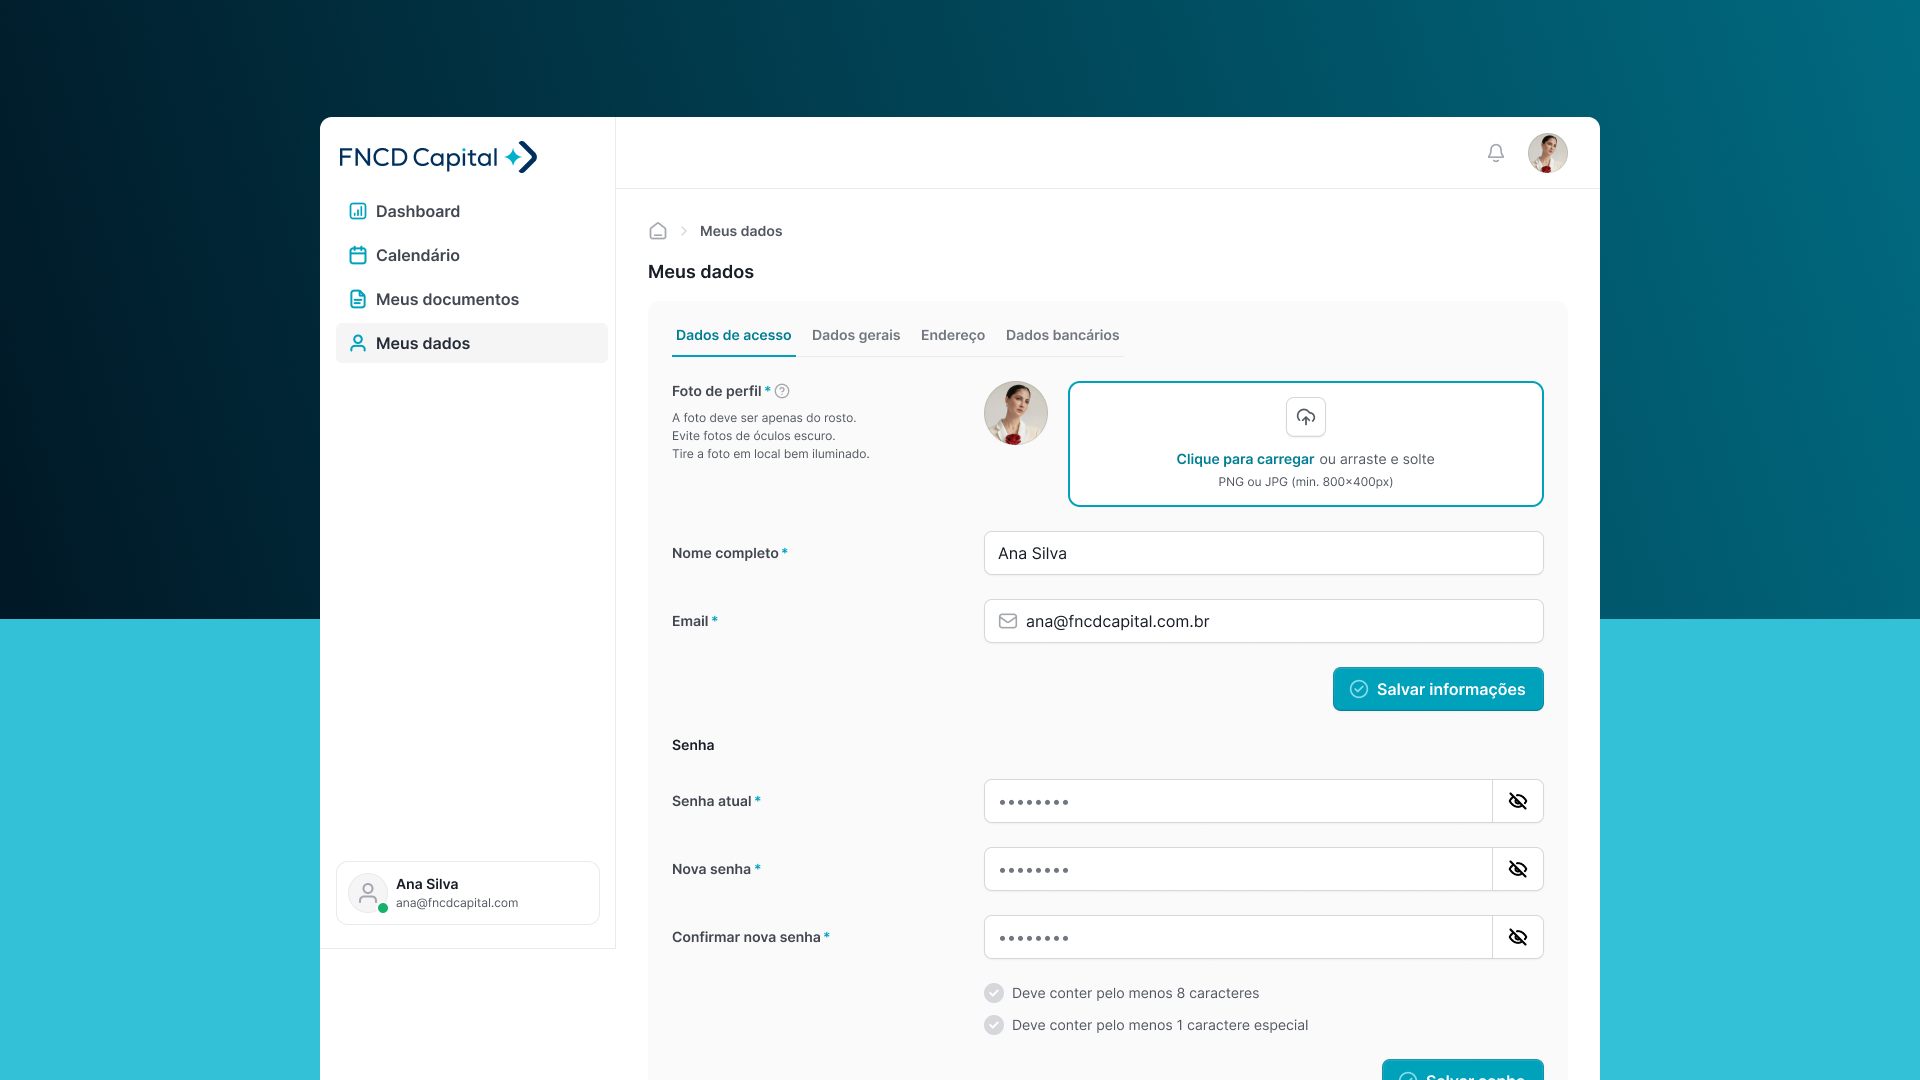Click the Clique para carregar link
The height and width of the screenshot is (1080, 1920).
[1244, 459]
